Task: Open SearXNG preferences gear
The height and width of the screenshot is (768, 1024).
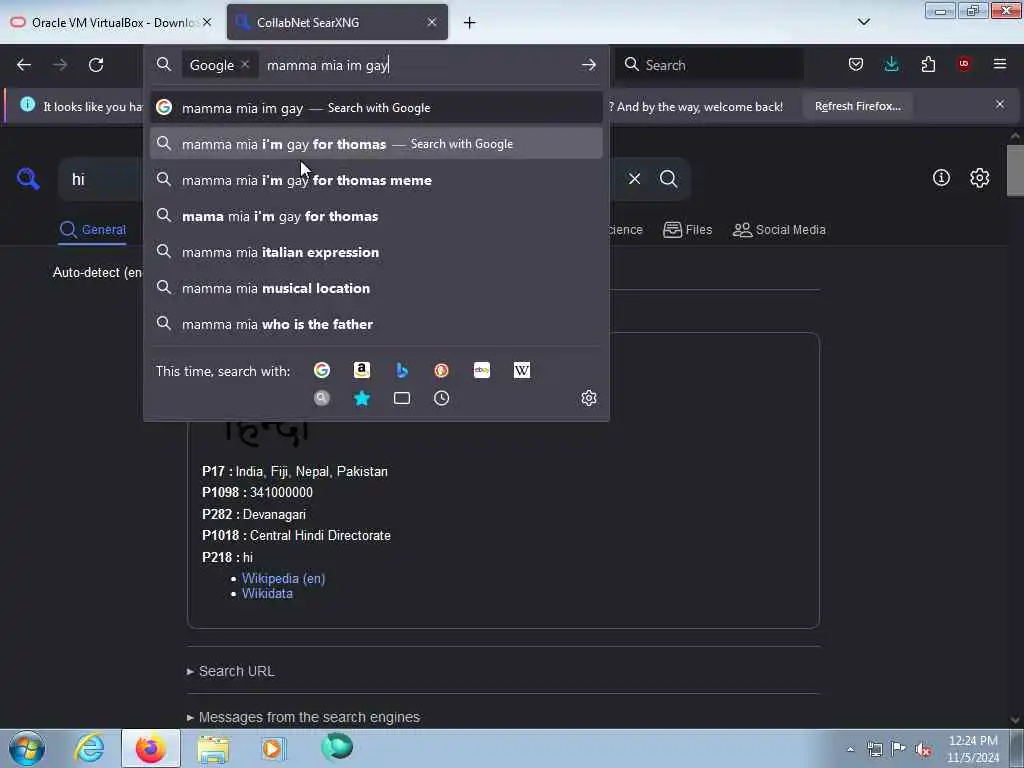Action: 979,178
